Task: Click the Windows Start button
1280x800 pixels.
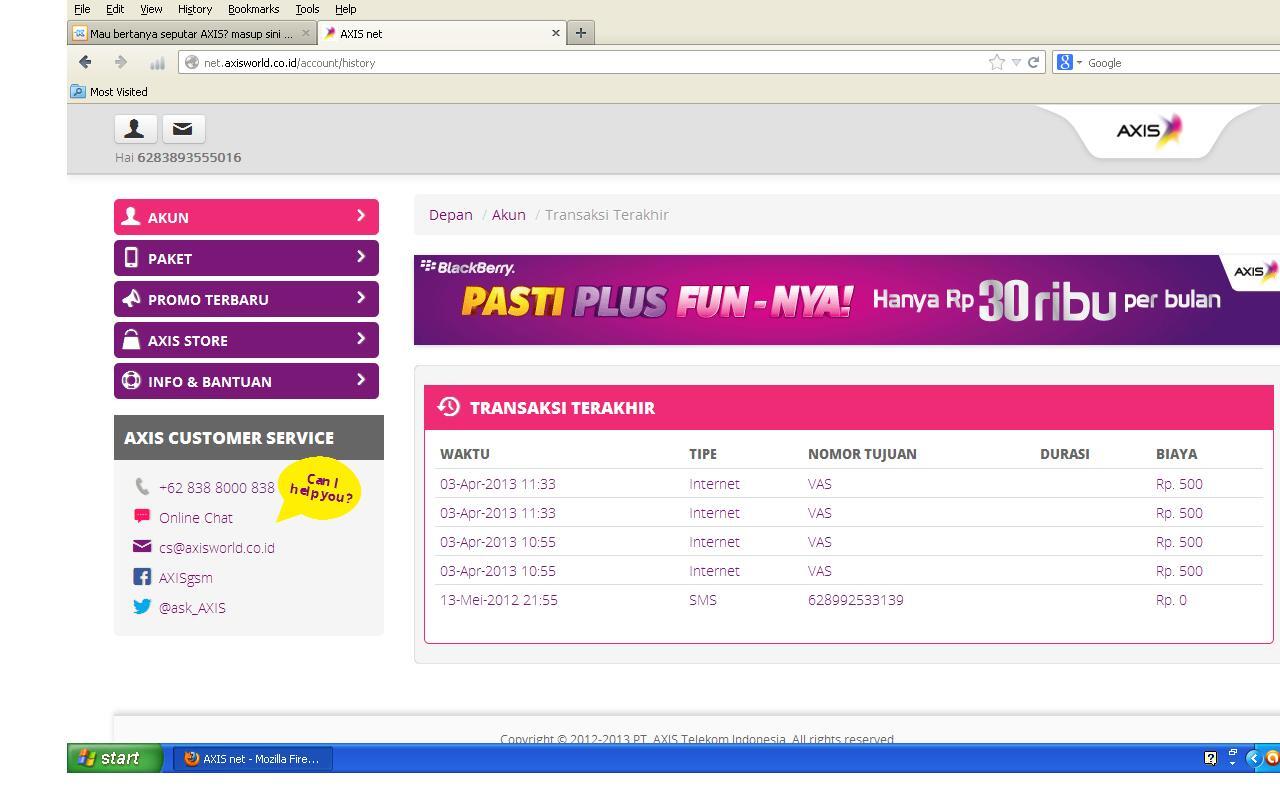Action: [115, 758]
